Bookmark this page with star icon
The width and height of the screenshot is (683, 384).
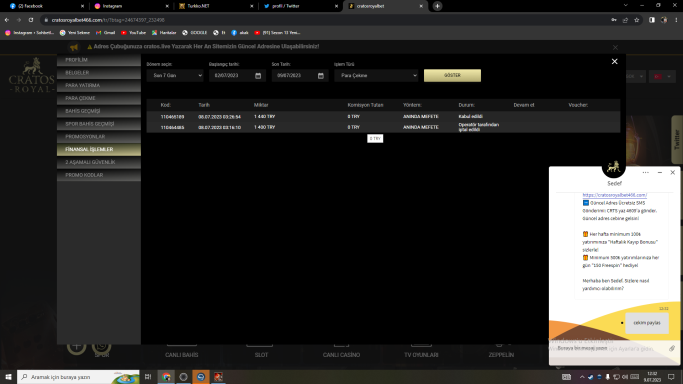pos(636,20)
